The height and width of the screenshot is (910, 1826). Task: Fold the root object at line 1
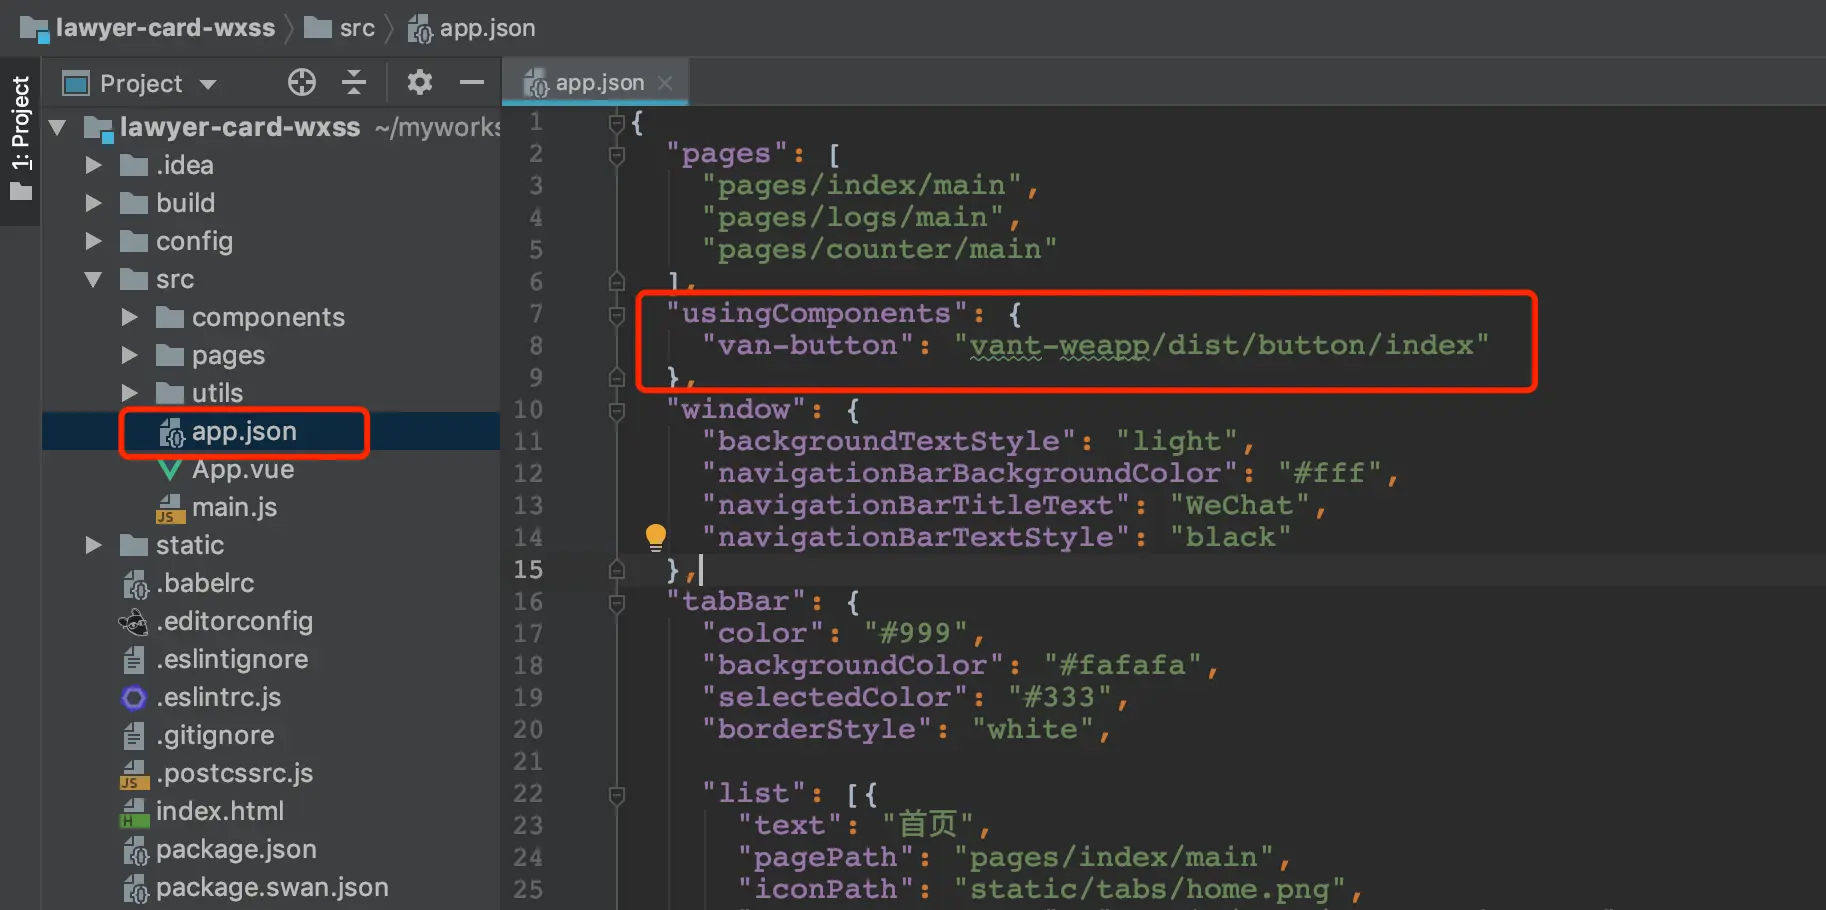(x=617, y=122)
